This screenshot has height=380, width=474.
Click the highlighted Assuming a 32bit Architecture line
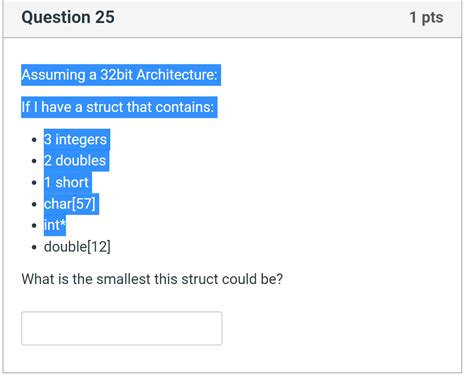119,75
